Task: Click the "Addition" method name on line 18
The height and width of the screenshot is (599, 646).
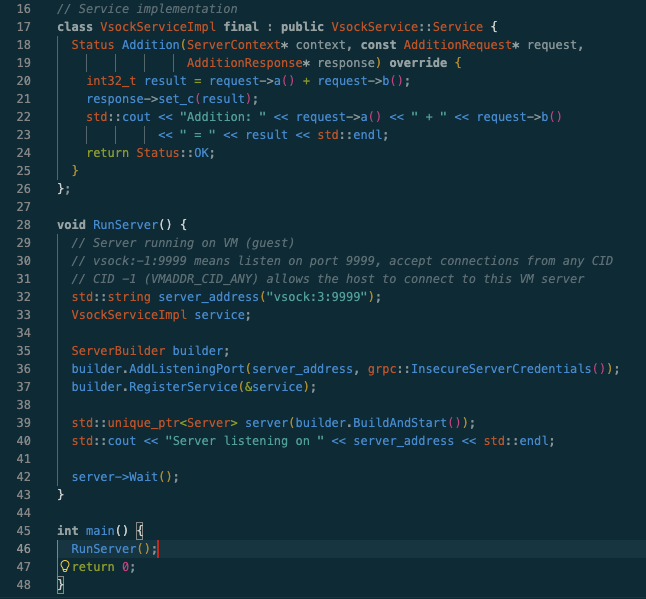Action: 151,45
